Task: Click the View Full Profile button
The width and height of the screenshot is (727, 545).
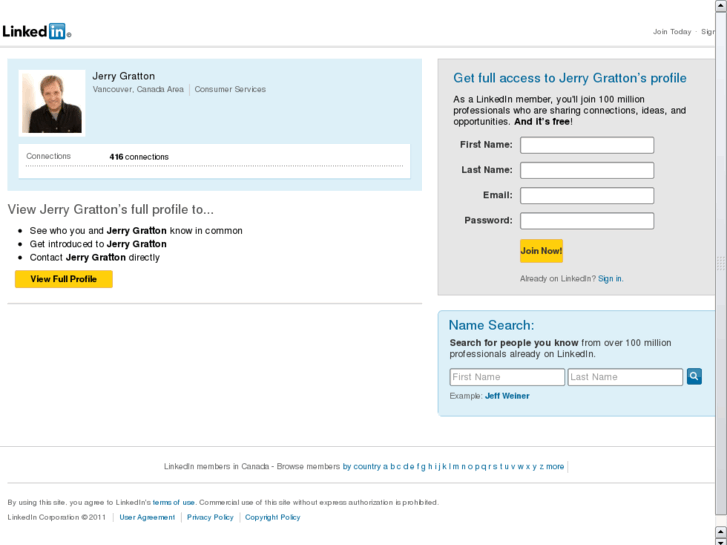Action: pos(64,279)
